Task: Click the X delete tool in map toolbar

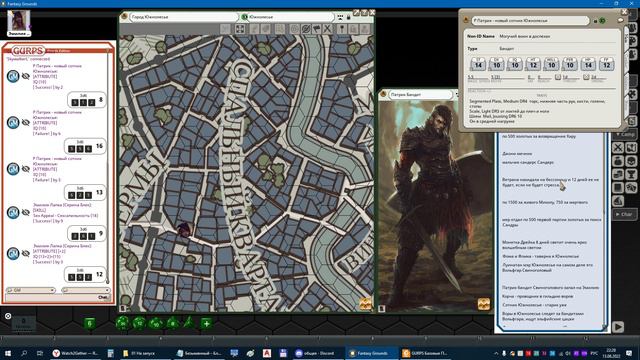Action: click(x=327, y=29)
